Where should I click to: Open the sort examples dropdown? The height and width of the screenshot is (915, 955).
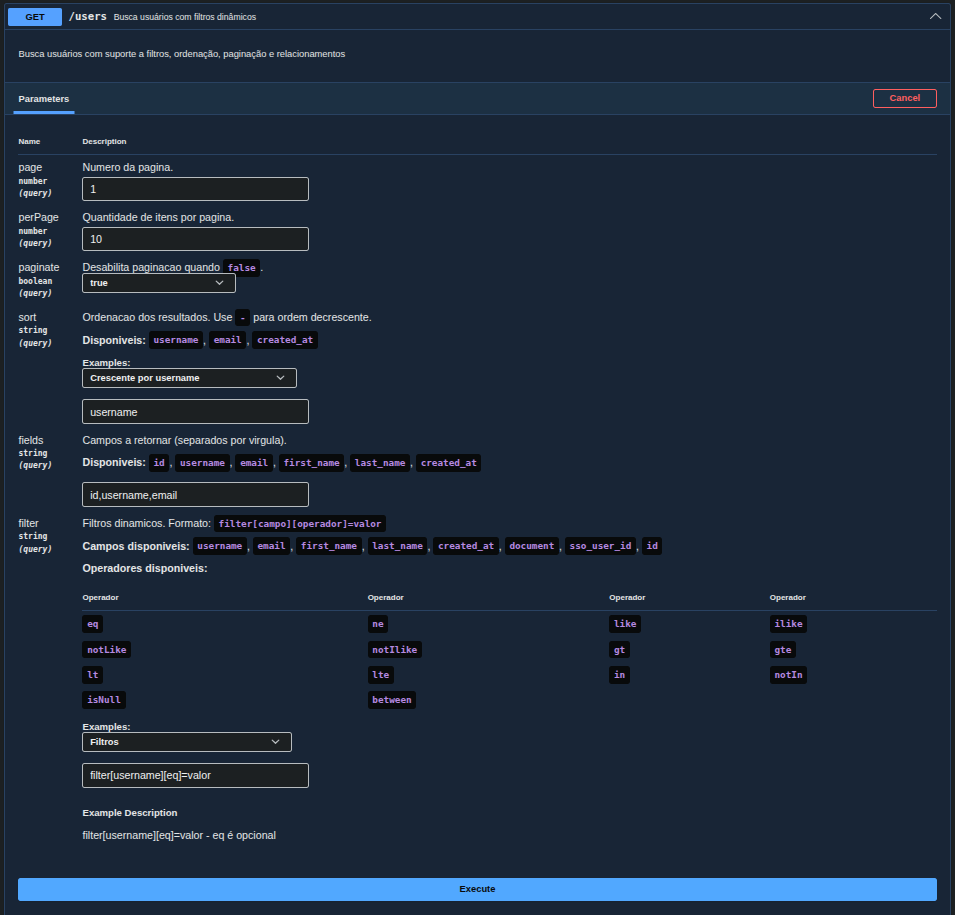pyautogui.click(x=189, y=378)
